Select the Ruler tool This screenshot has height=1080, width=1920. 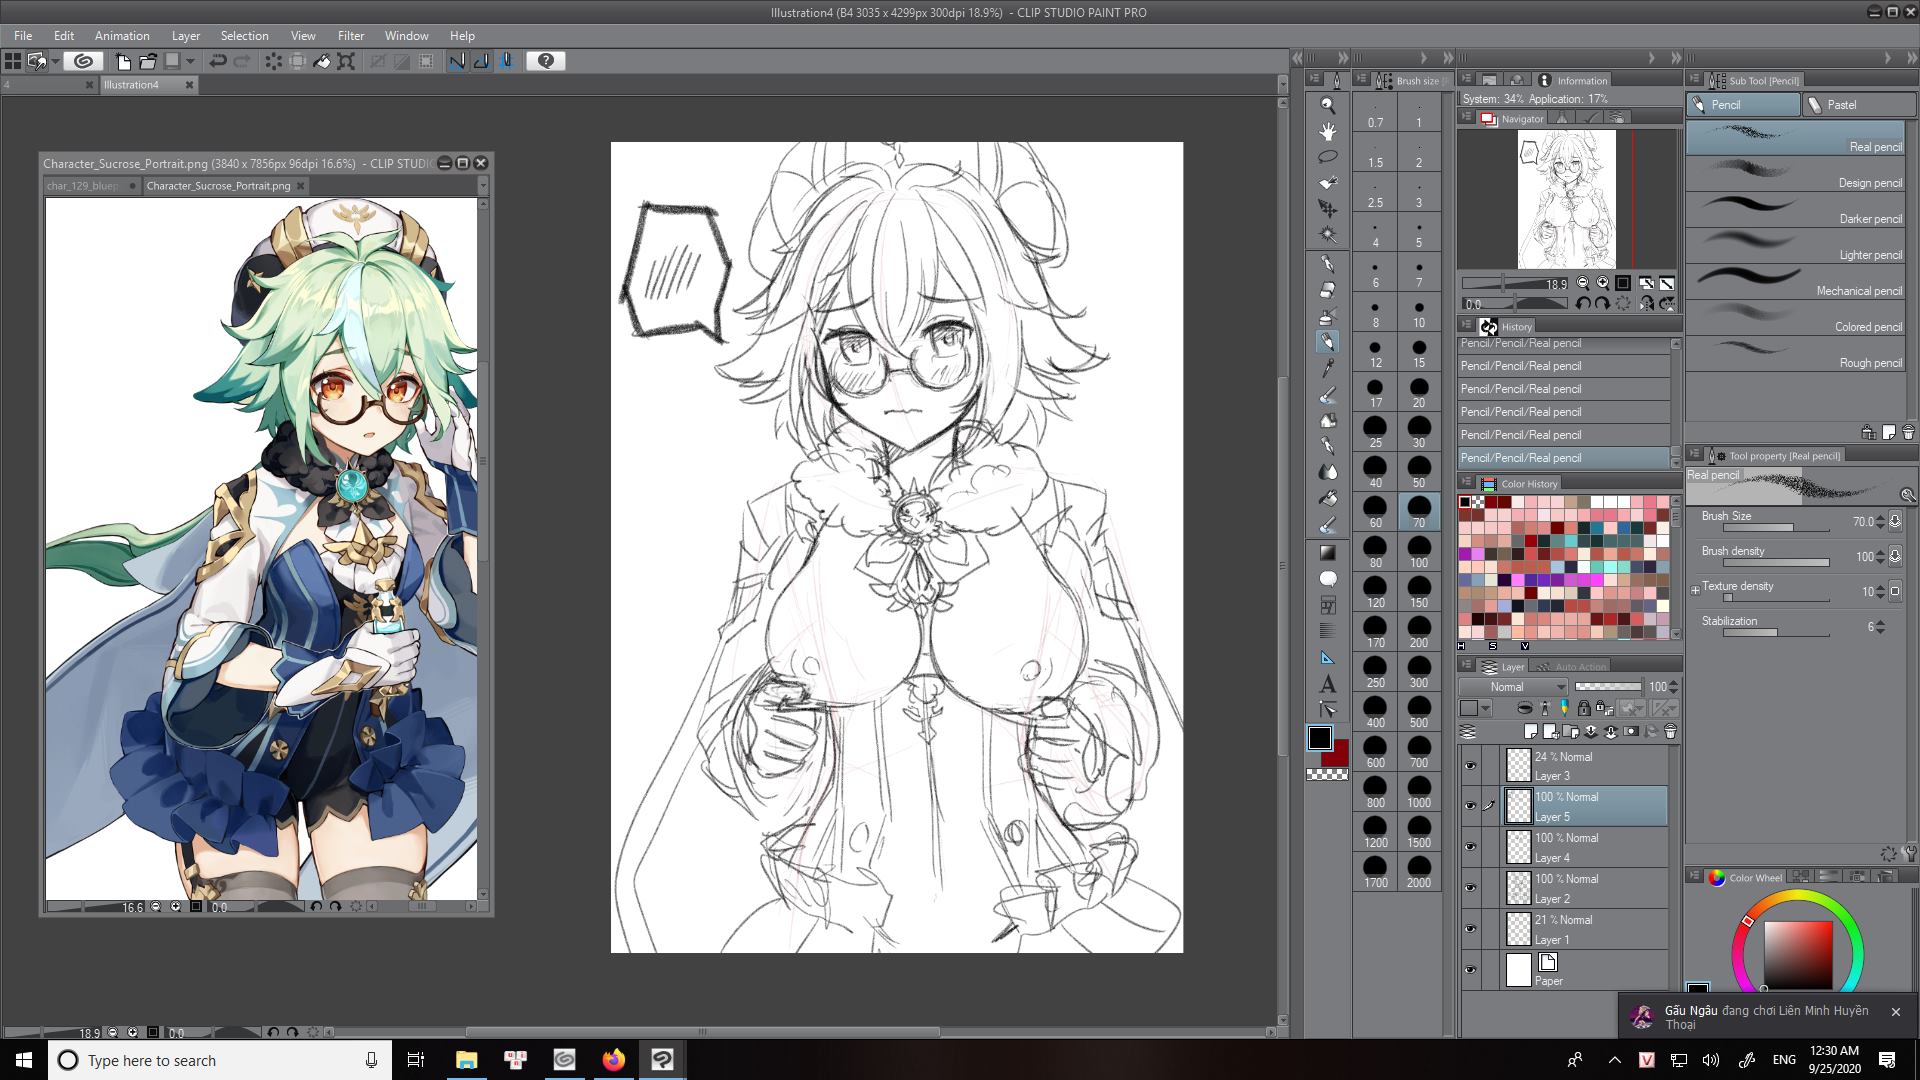click(1328, 657)
